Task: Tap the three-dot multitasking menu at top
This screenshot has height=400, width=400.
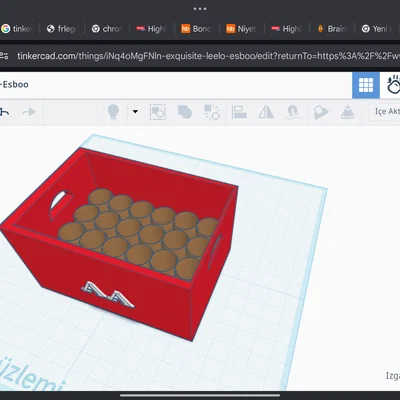Action: point(200,9)
